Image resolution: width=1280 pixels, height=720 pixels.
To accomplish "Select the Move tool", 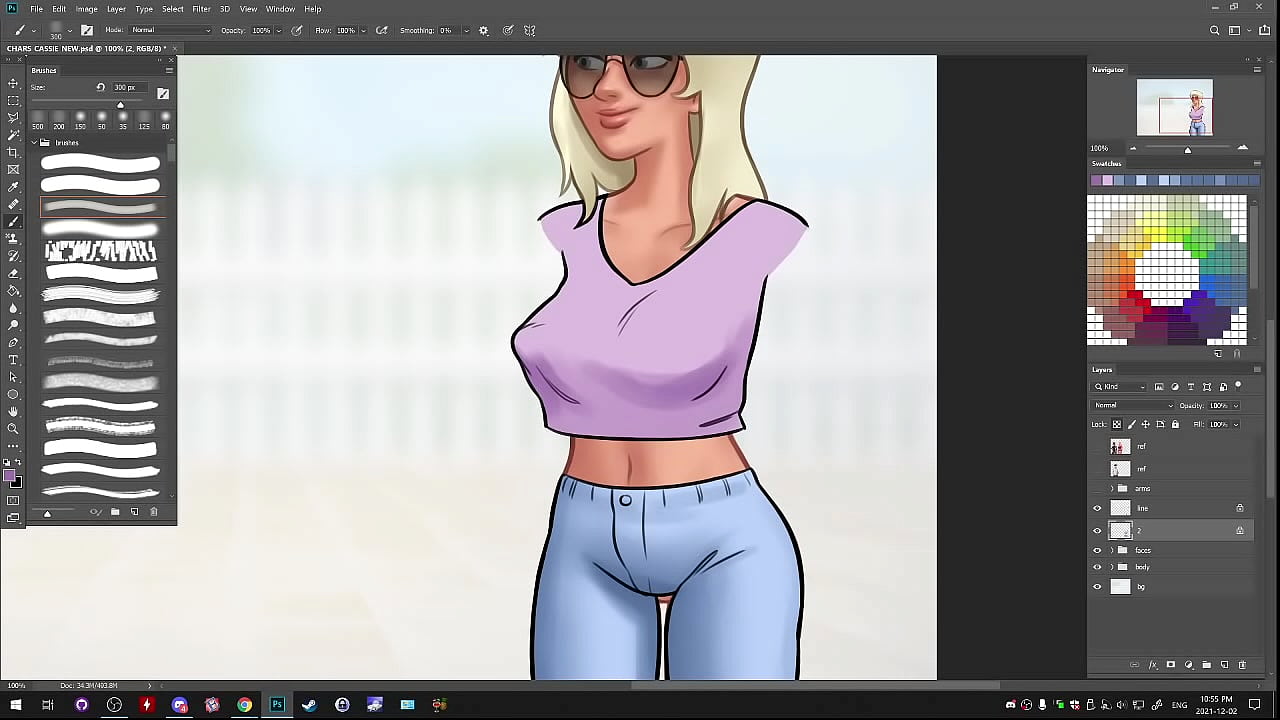I will (13, 83).
